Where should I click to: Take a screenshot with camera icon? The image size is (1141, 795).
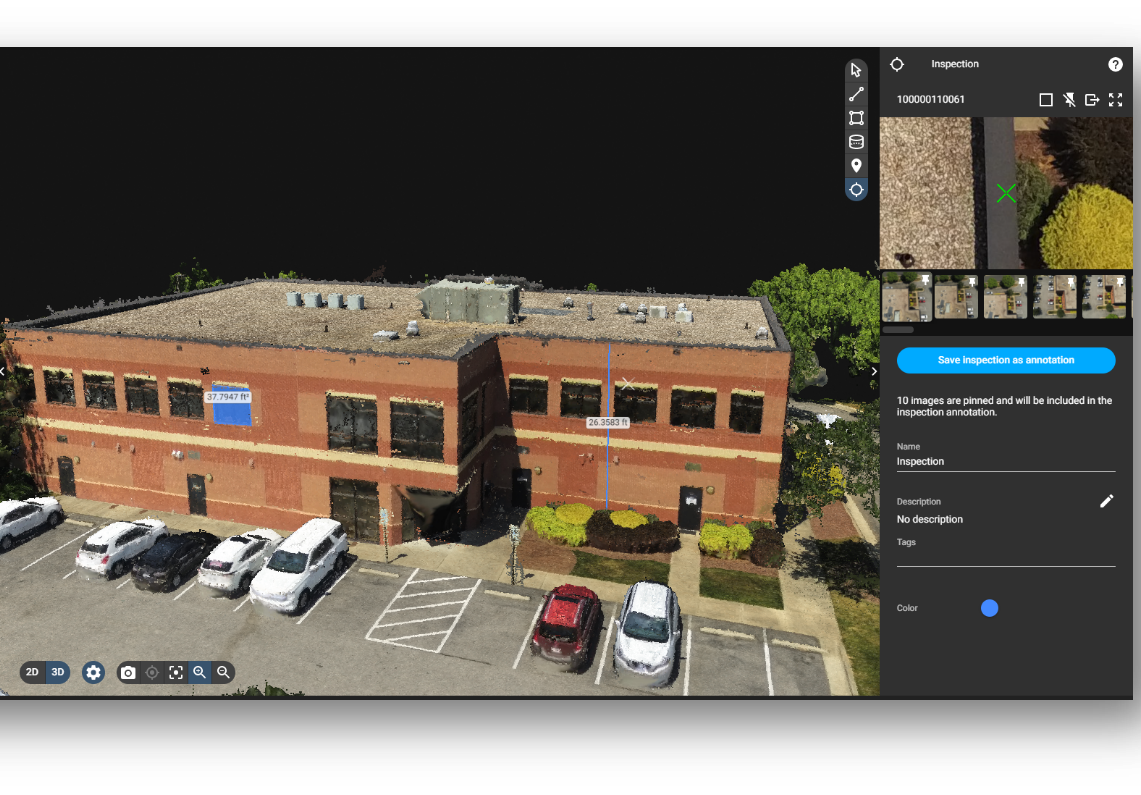click(x=128, y=673)
